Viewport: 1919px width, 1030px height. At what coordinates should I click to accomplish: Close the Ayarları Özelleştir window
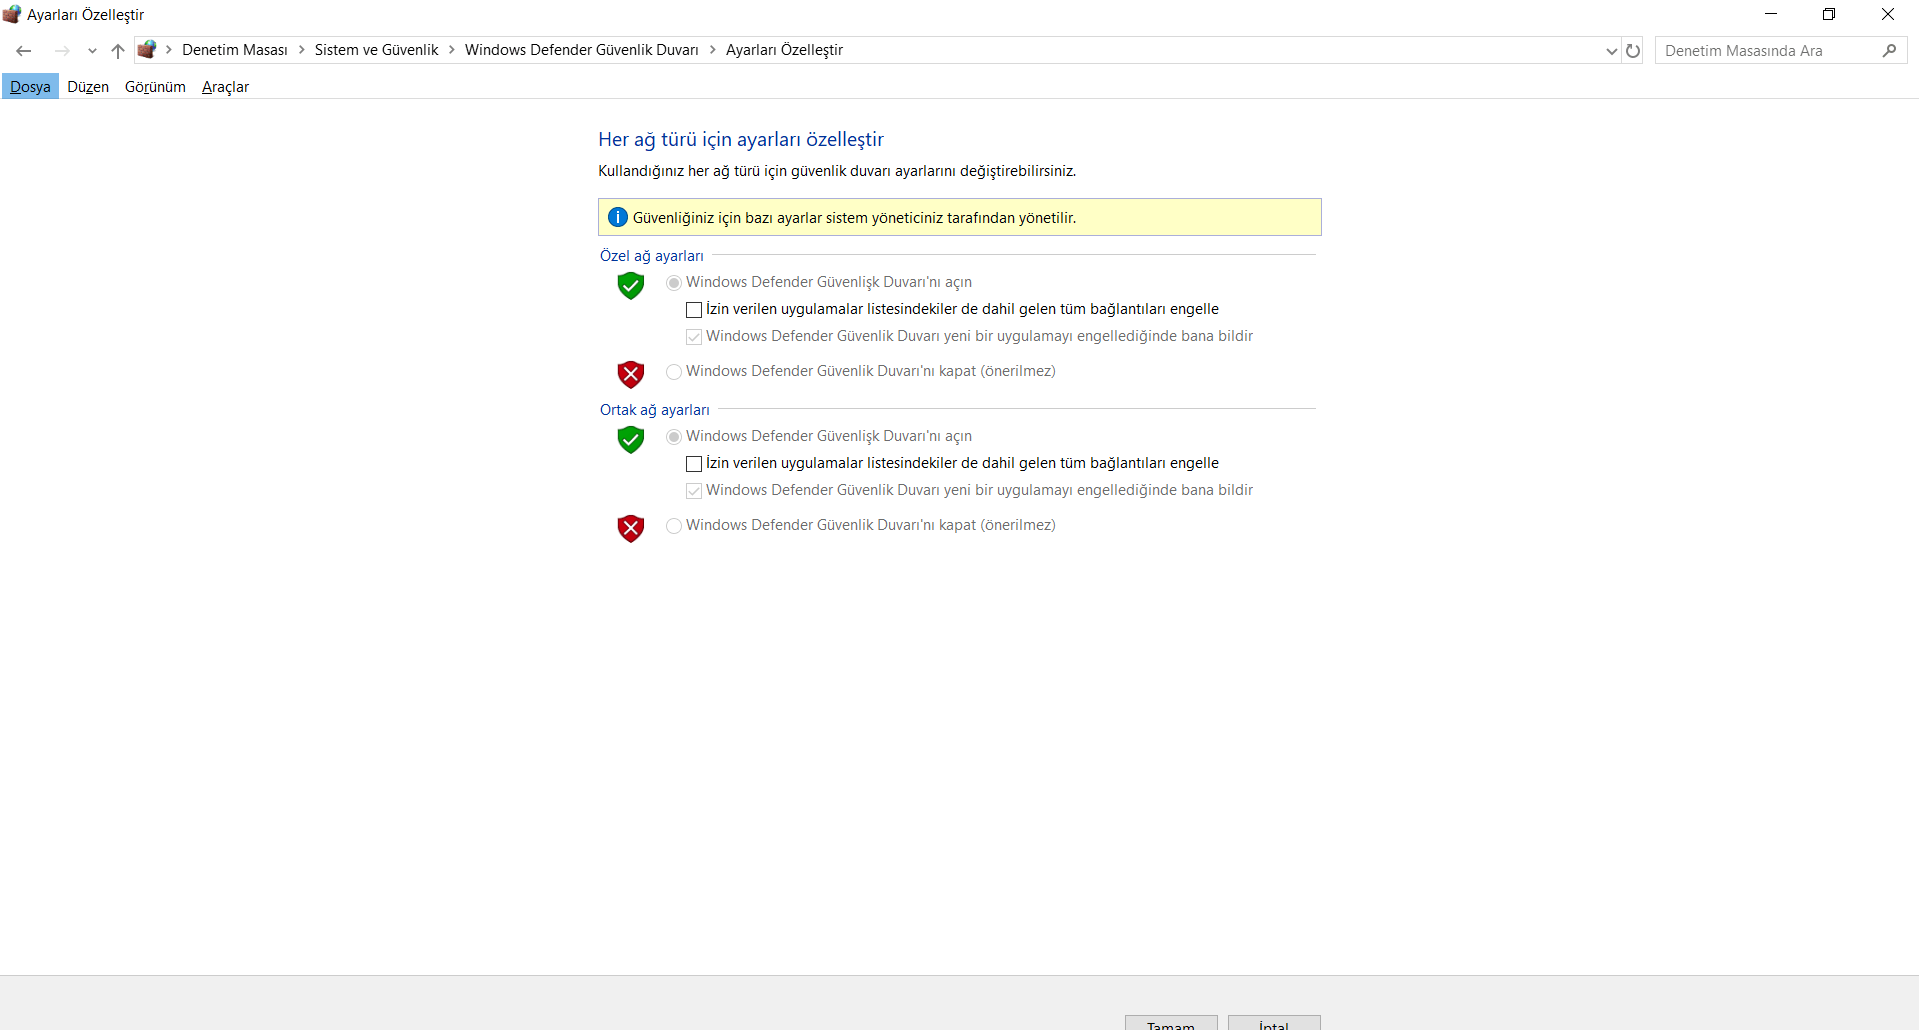1888,14
